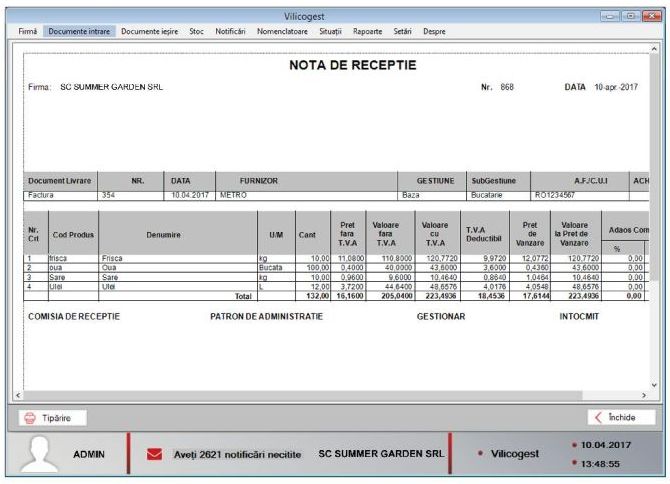Open the 2621 unread notifications link
Viewport: 670px width, 484px height.
[x=237, y=454]
